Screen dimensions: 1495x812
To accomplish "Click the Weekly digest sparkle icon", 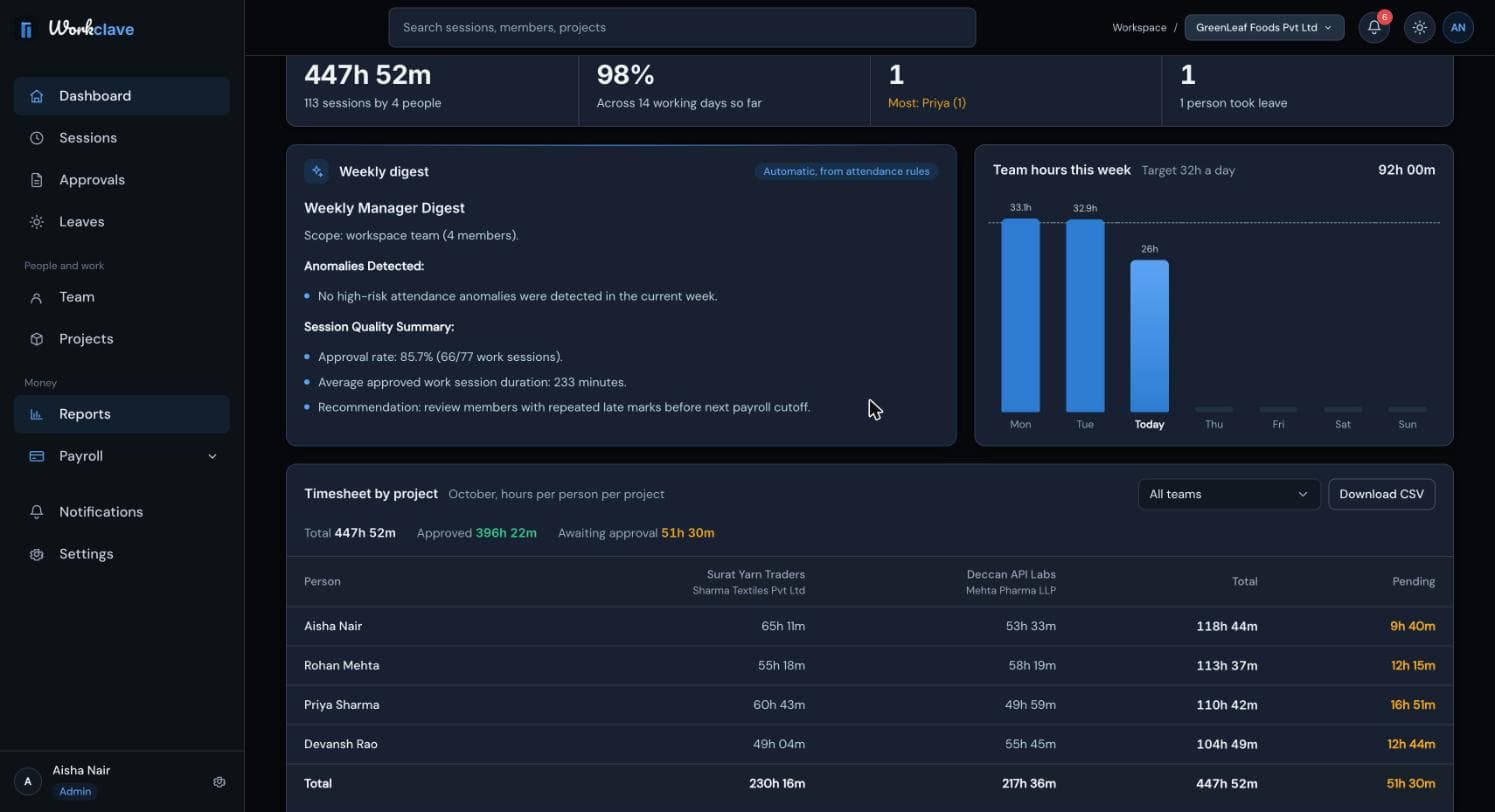I will point(317,171).
